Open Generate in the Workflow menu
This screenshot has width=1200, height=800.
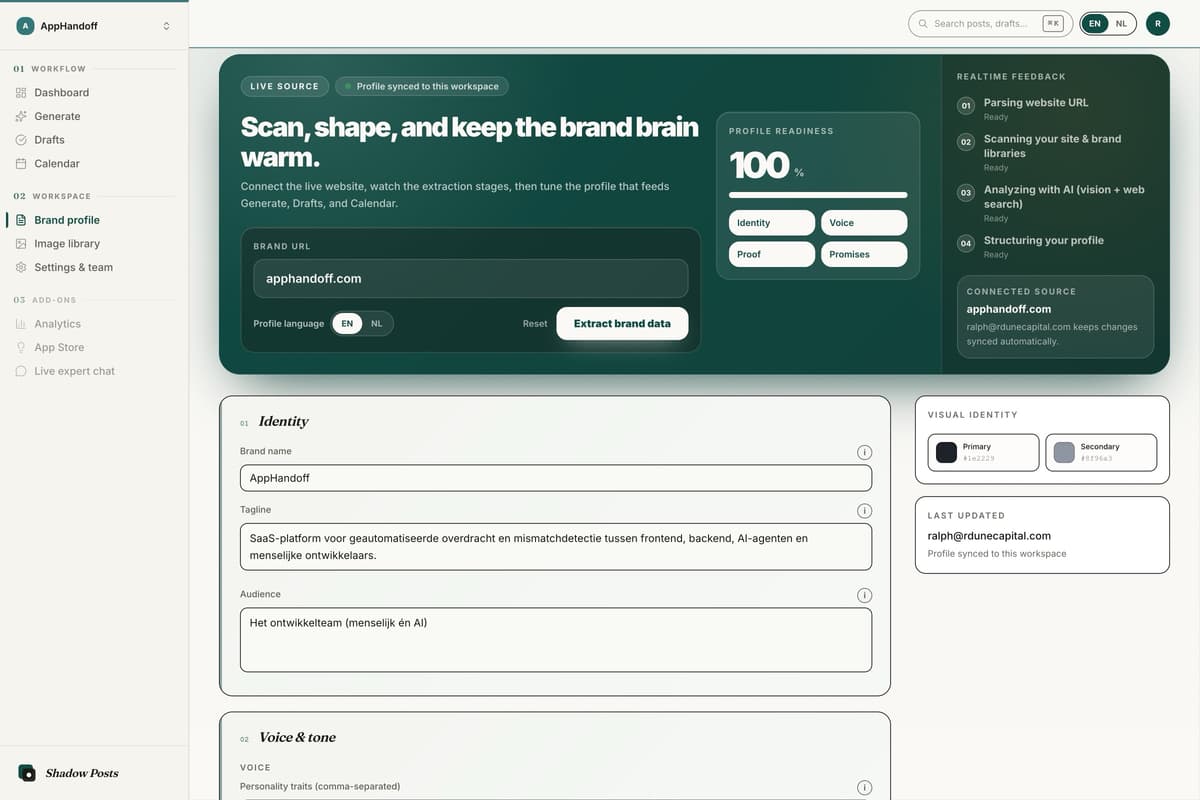(57, 116)
